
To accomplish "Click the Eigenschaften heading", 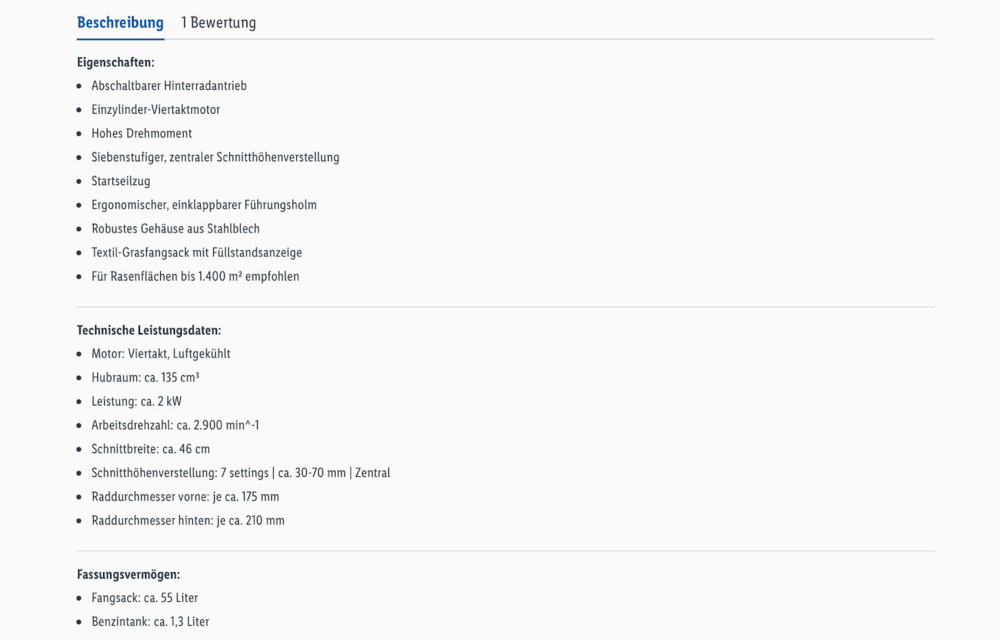I will (x=115, y=62).
